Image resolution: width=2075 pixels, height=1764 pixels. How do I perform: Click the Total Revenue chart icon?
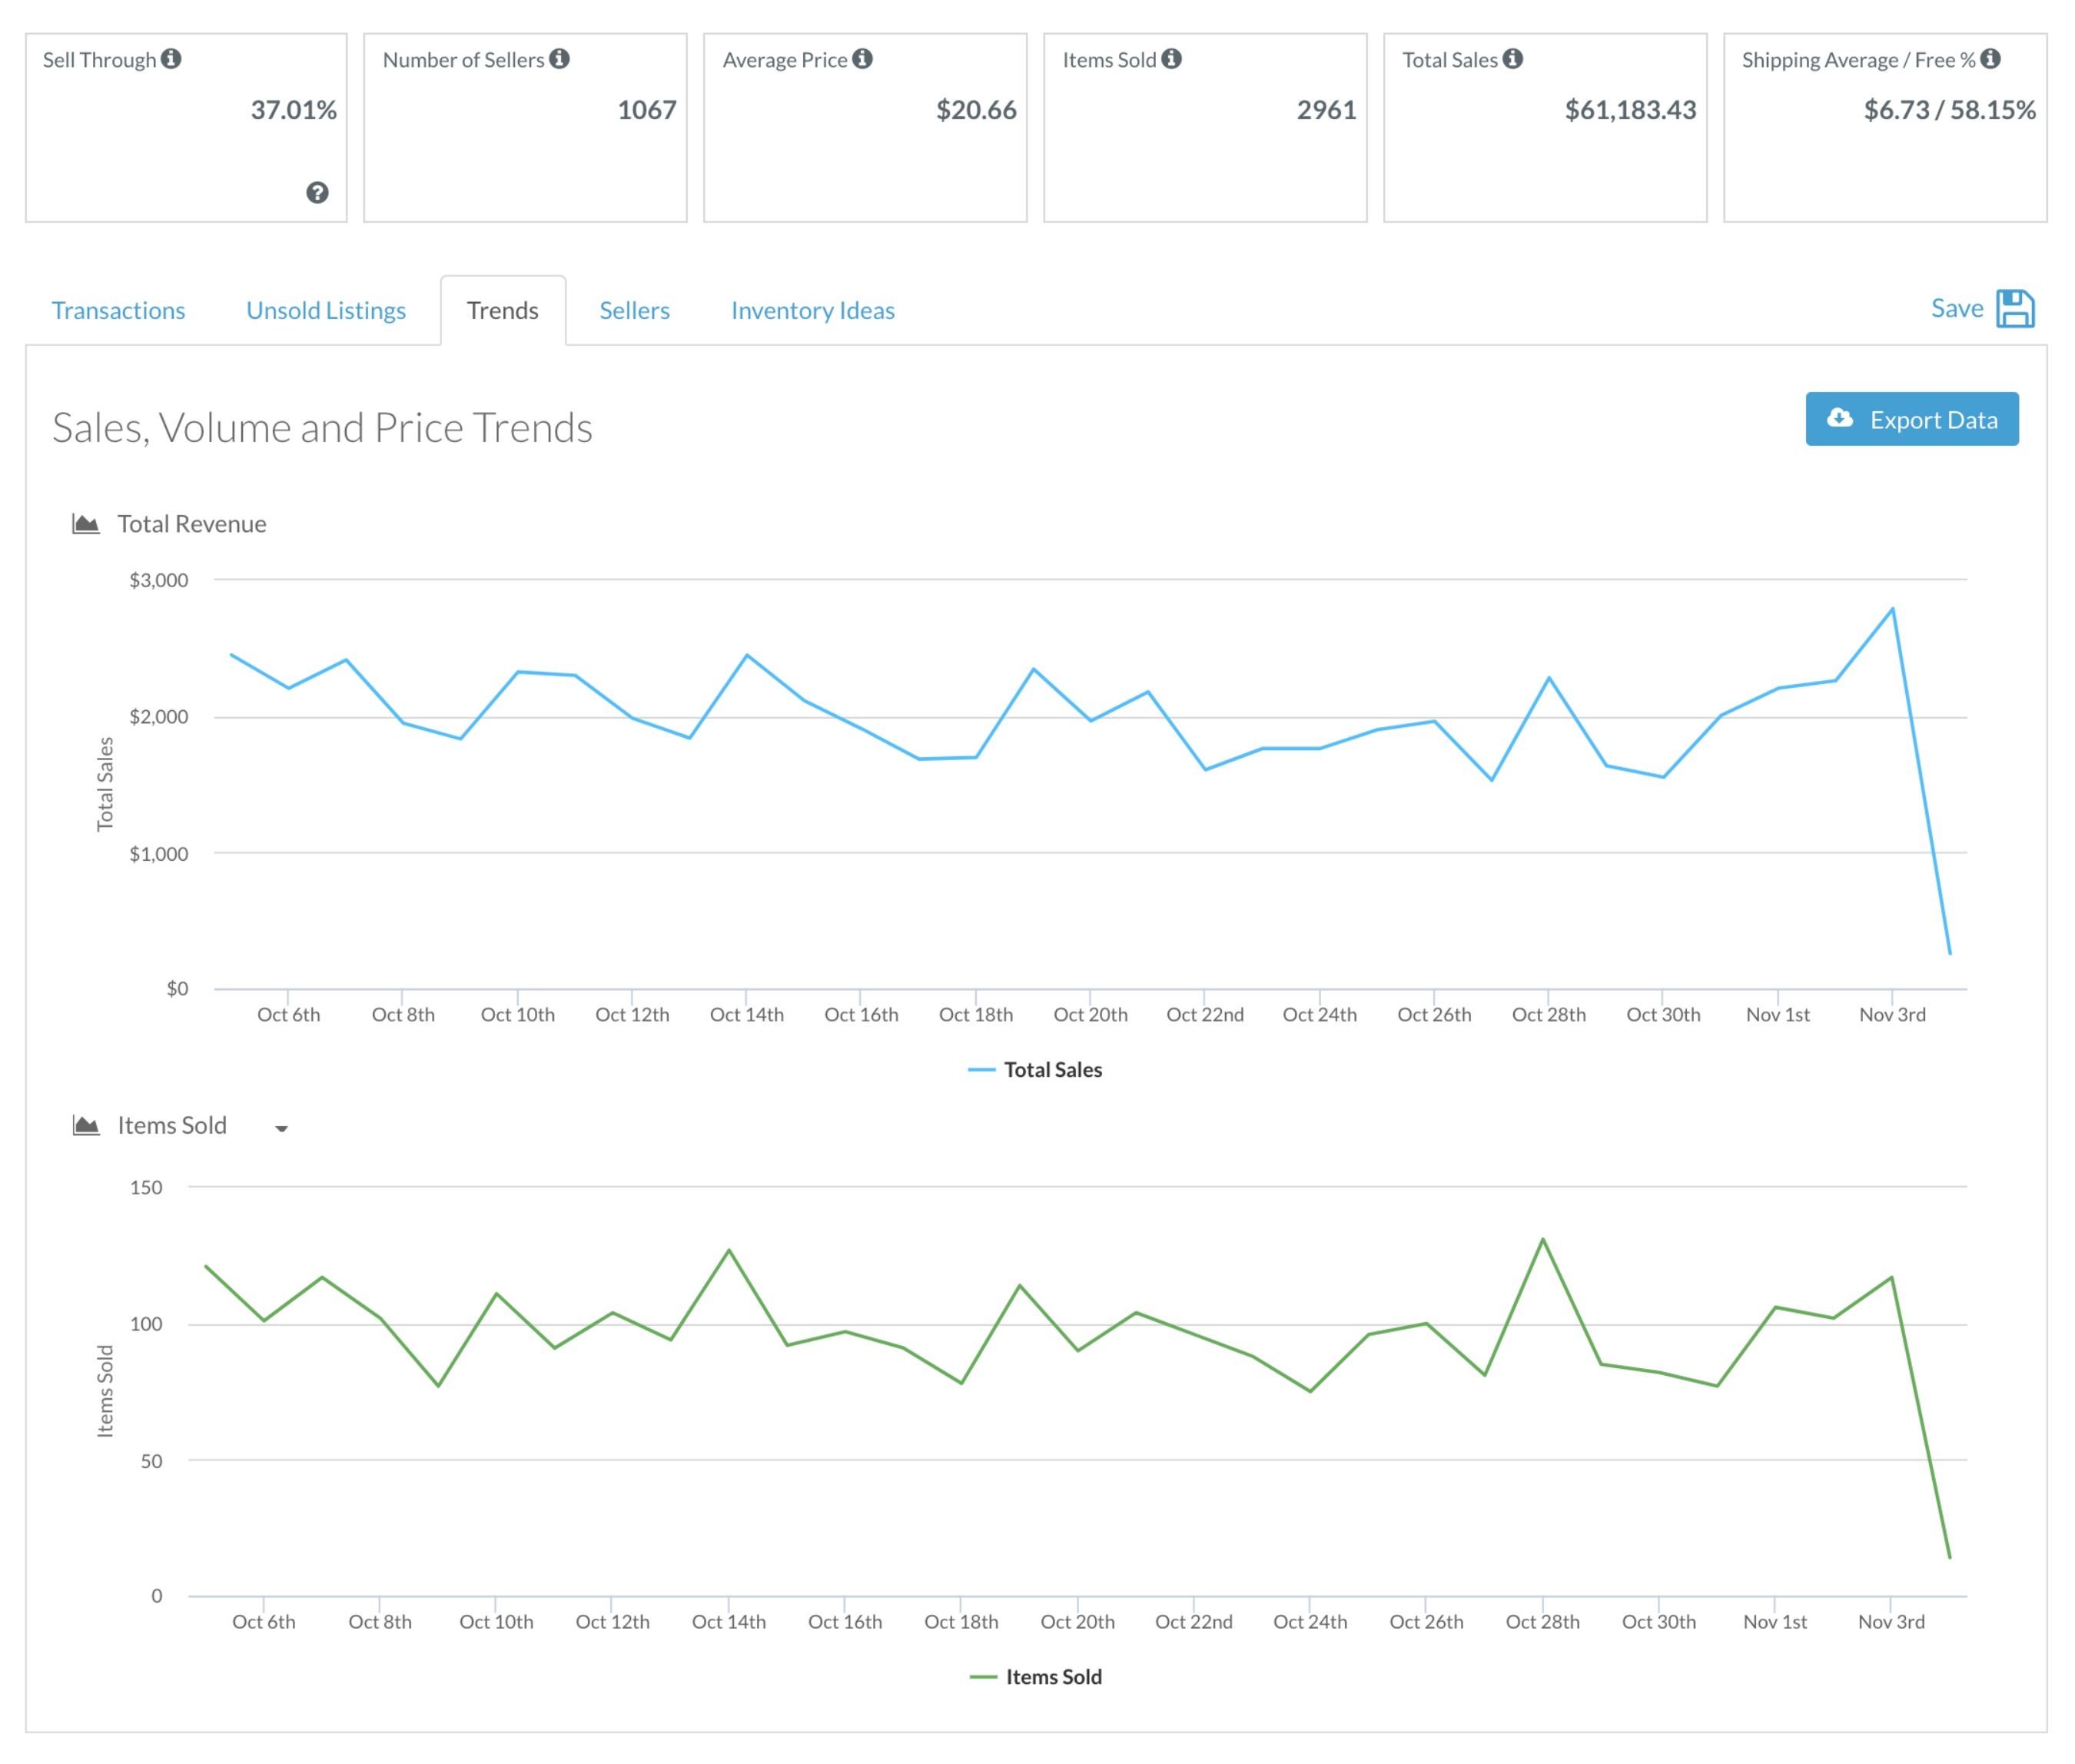[86, 524]
